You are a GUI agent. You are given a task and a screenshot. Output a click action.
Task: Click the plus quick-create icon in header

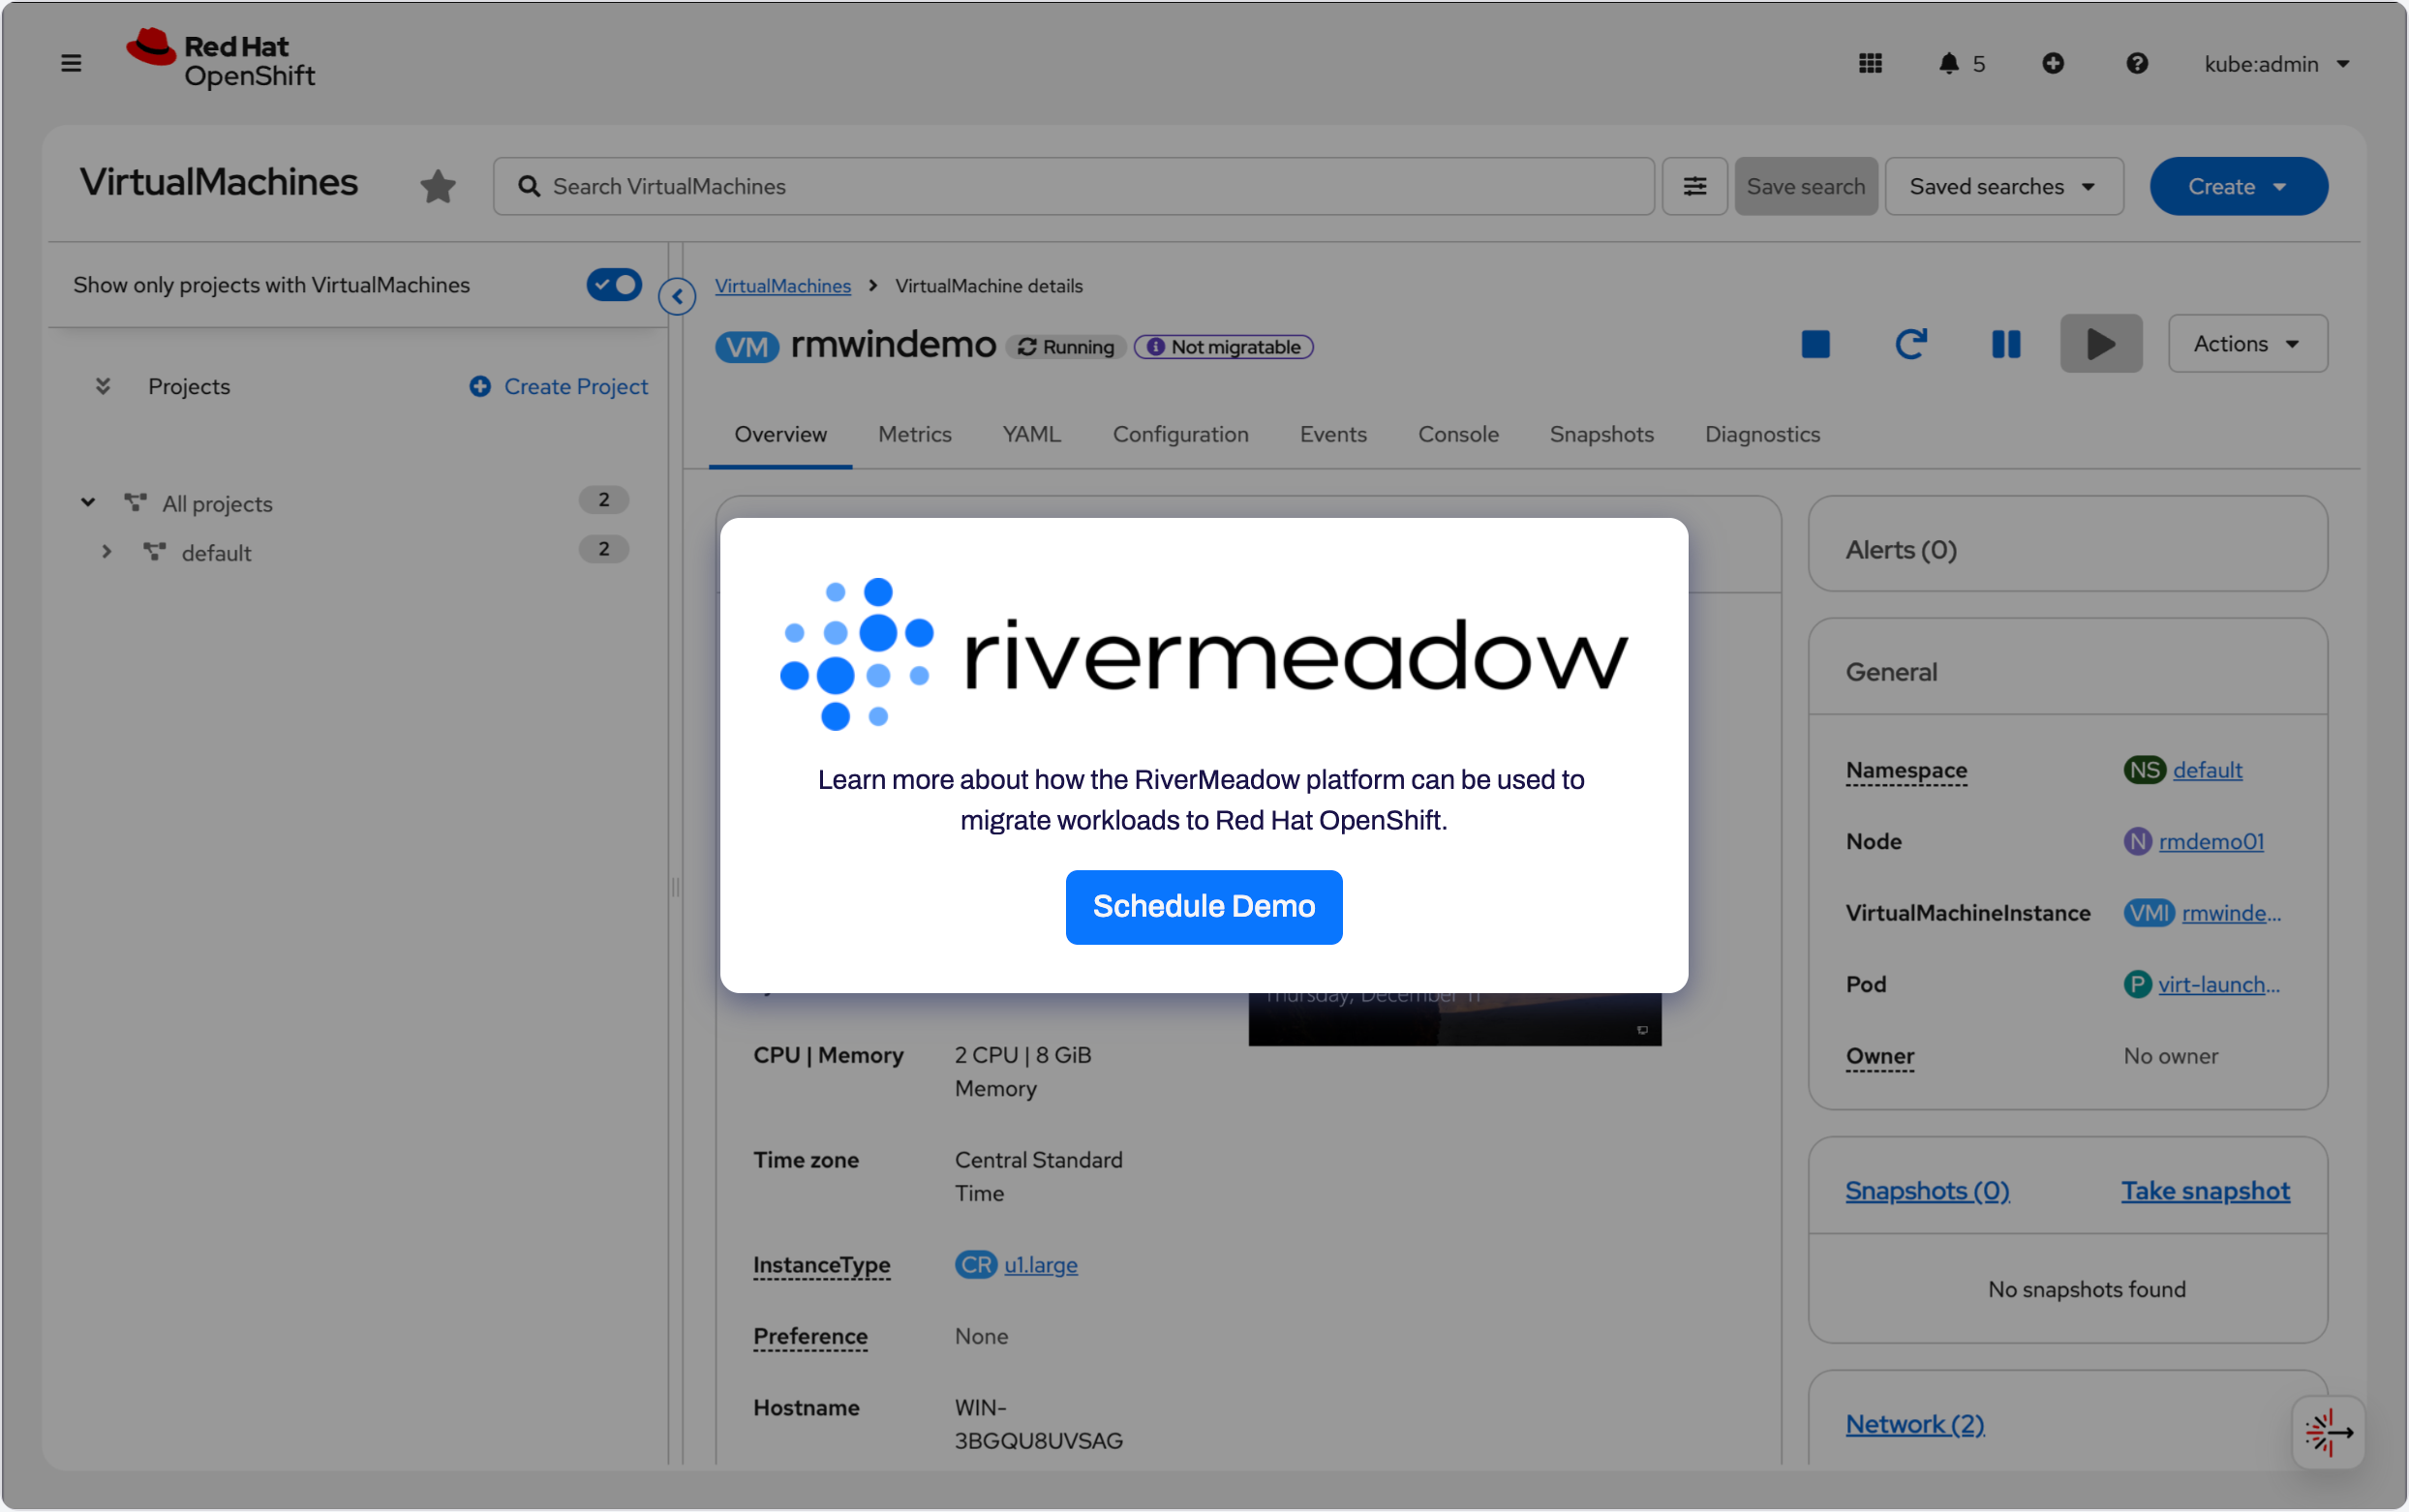pos(2052,63)
